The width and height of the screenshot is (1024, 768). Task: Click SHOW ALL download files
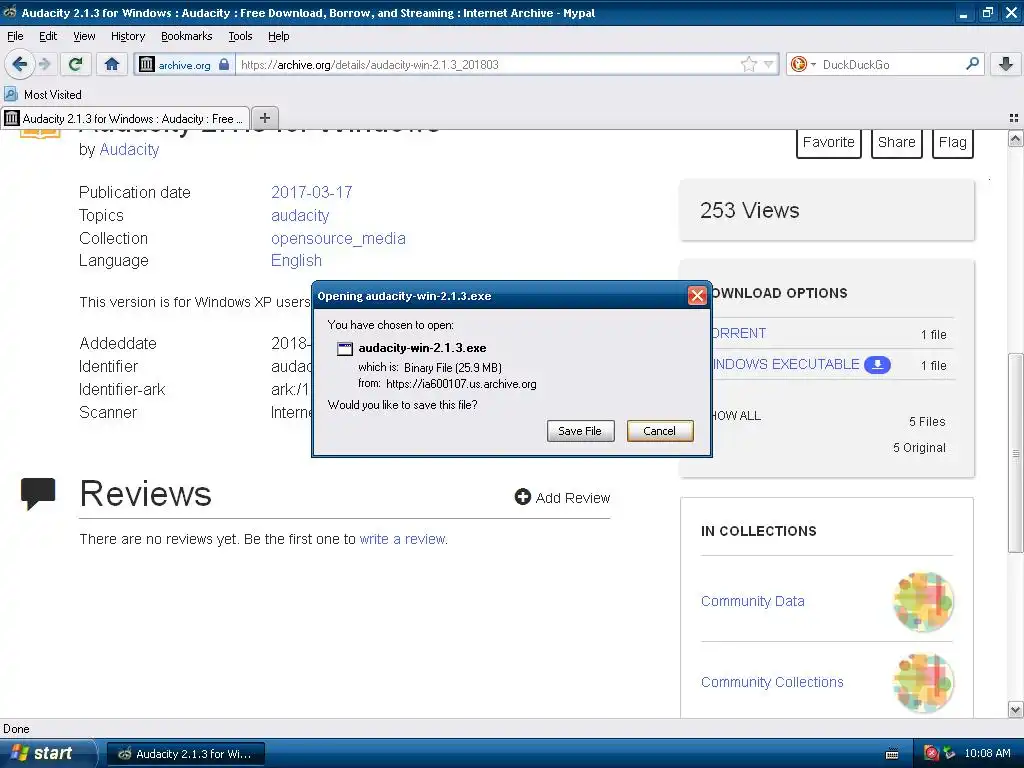tap(737, 415)
